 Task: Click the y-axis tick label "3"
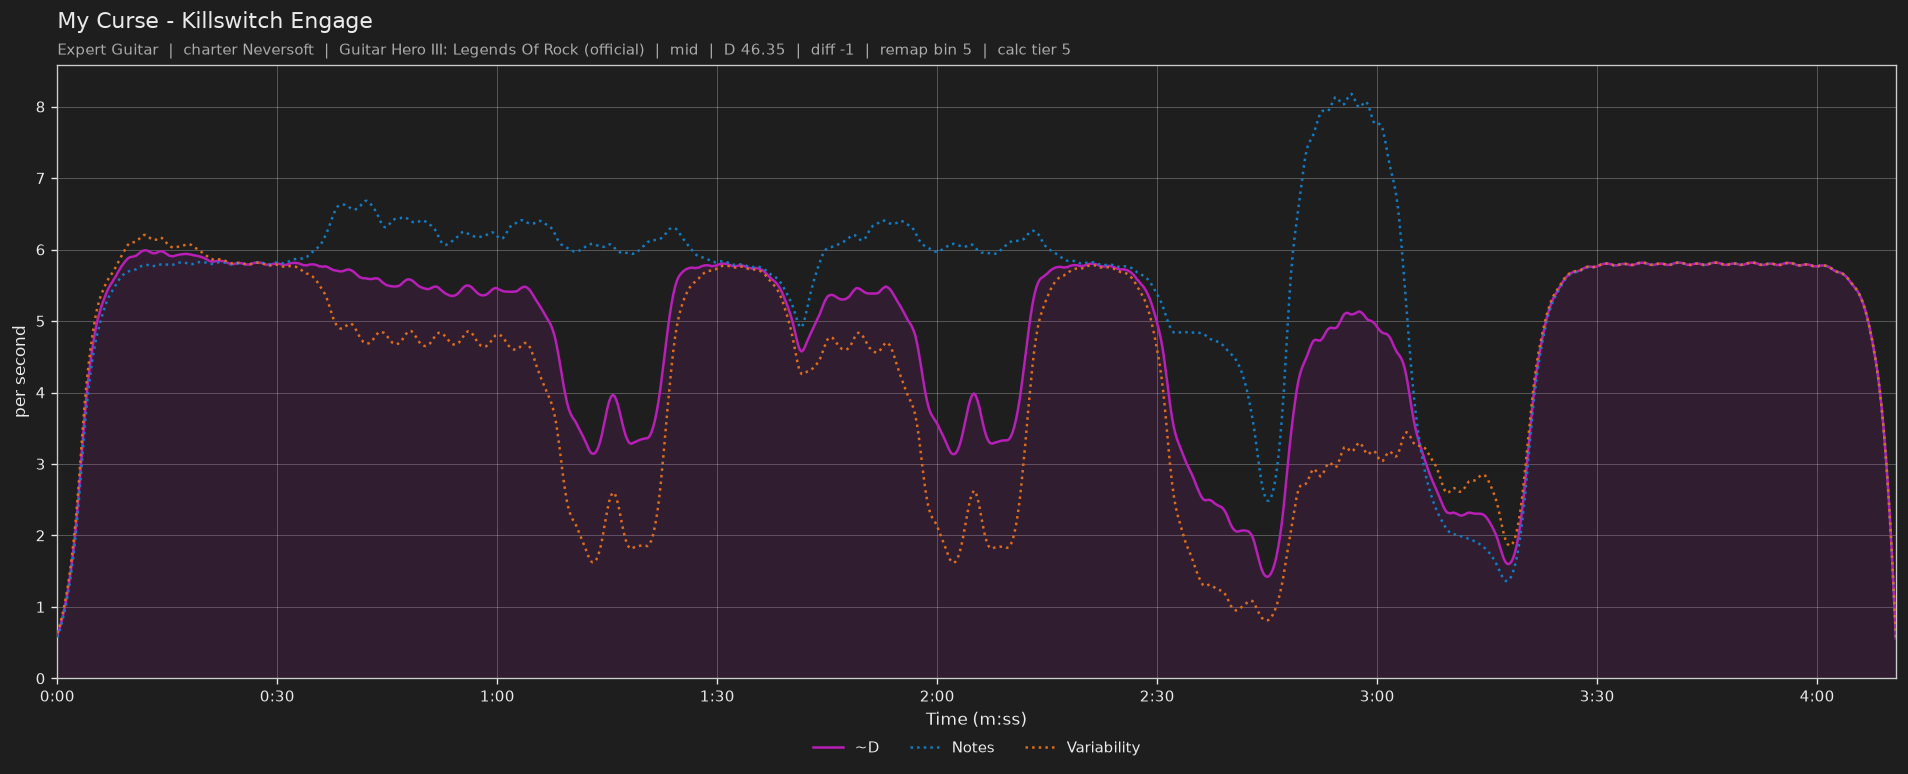[41, 465]
